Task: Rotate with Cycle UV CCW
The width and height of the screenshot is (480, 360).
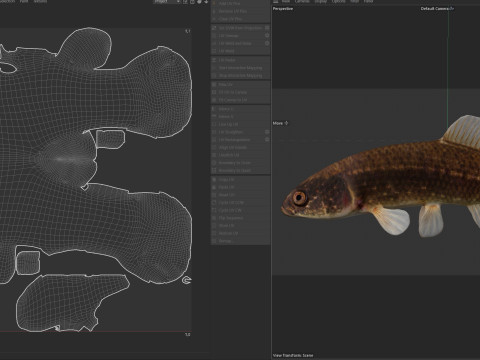Action: pyautogui.click(x=240, y=202)
